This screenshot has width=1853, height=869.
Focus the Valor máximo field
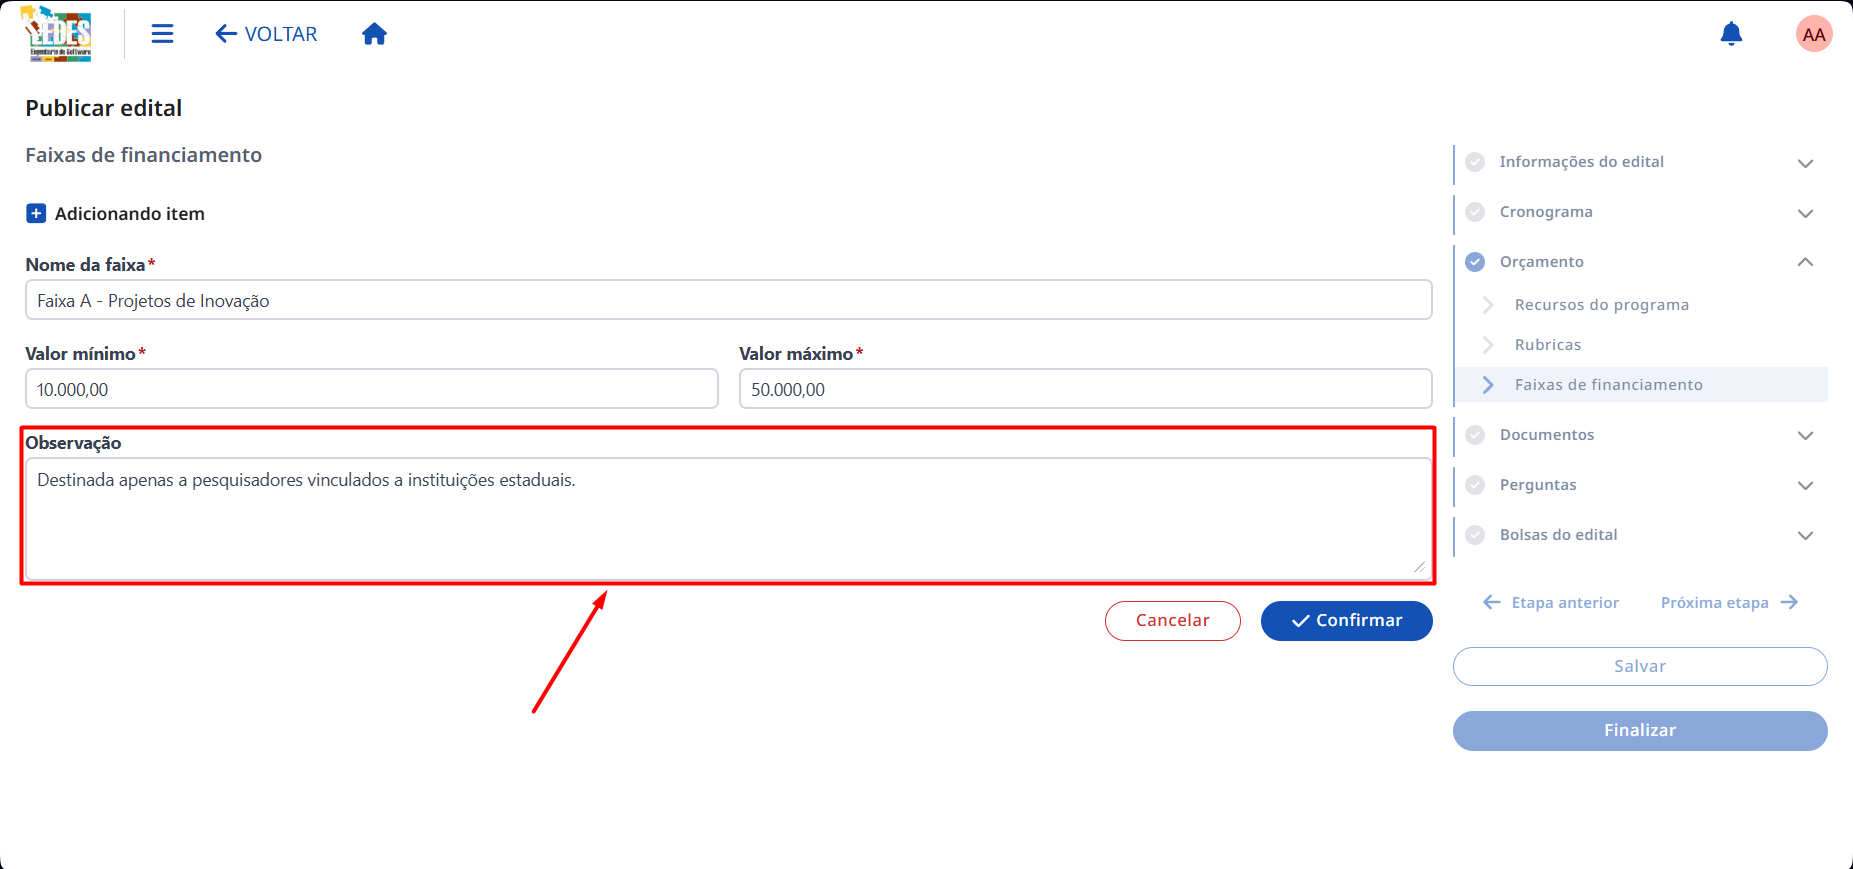pos(1086,389)
